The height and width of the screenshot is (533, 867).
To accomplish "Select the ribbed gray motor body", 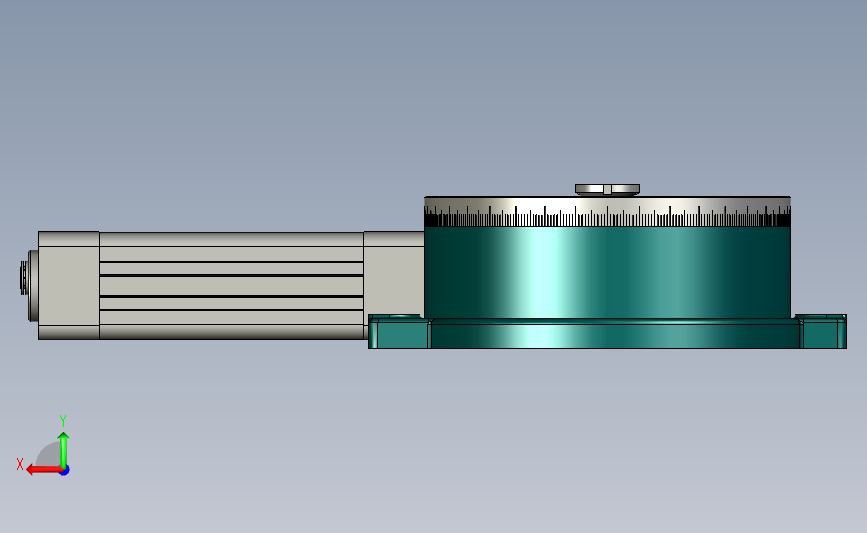I will point(231,285).
